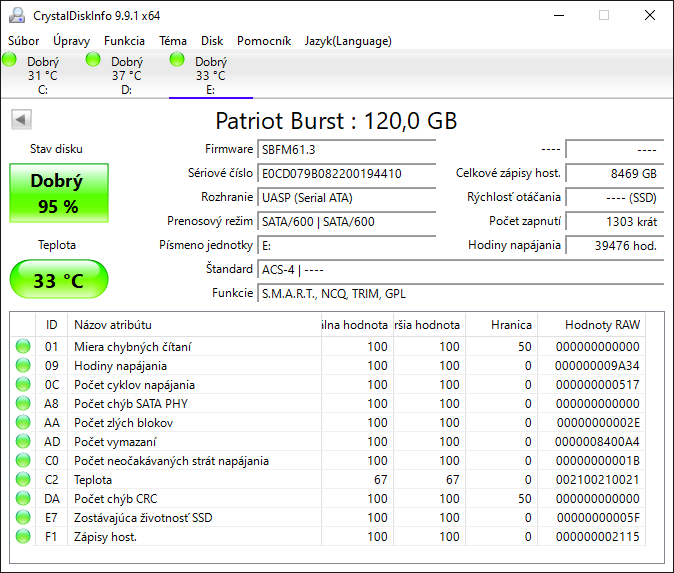Select drive E: tab at 33 °C

pos(211,75)
